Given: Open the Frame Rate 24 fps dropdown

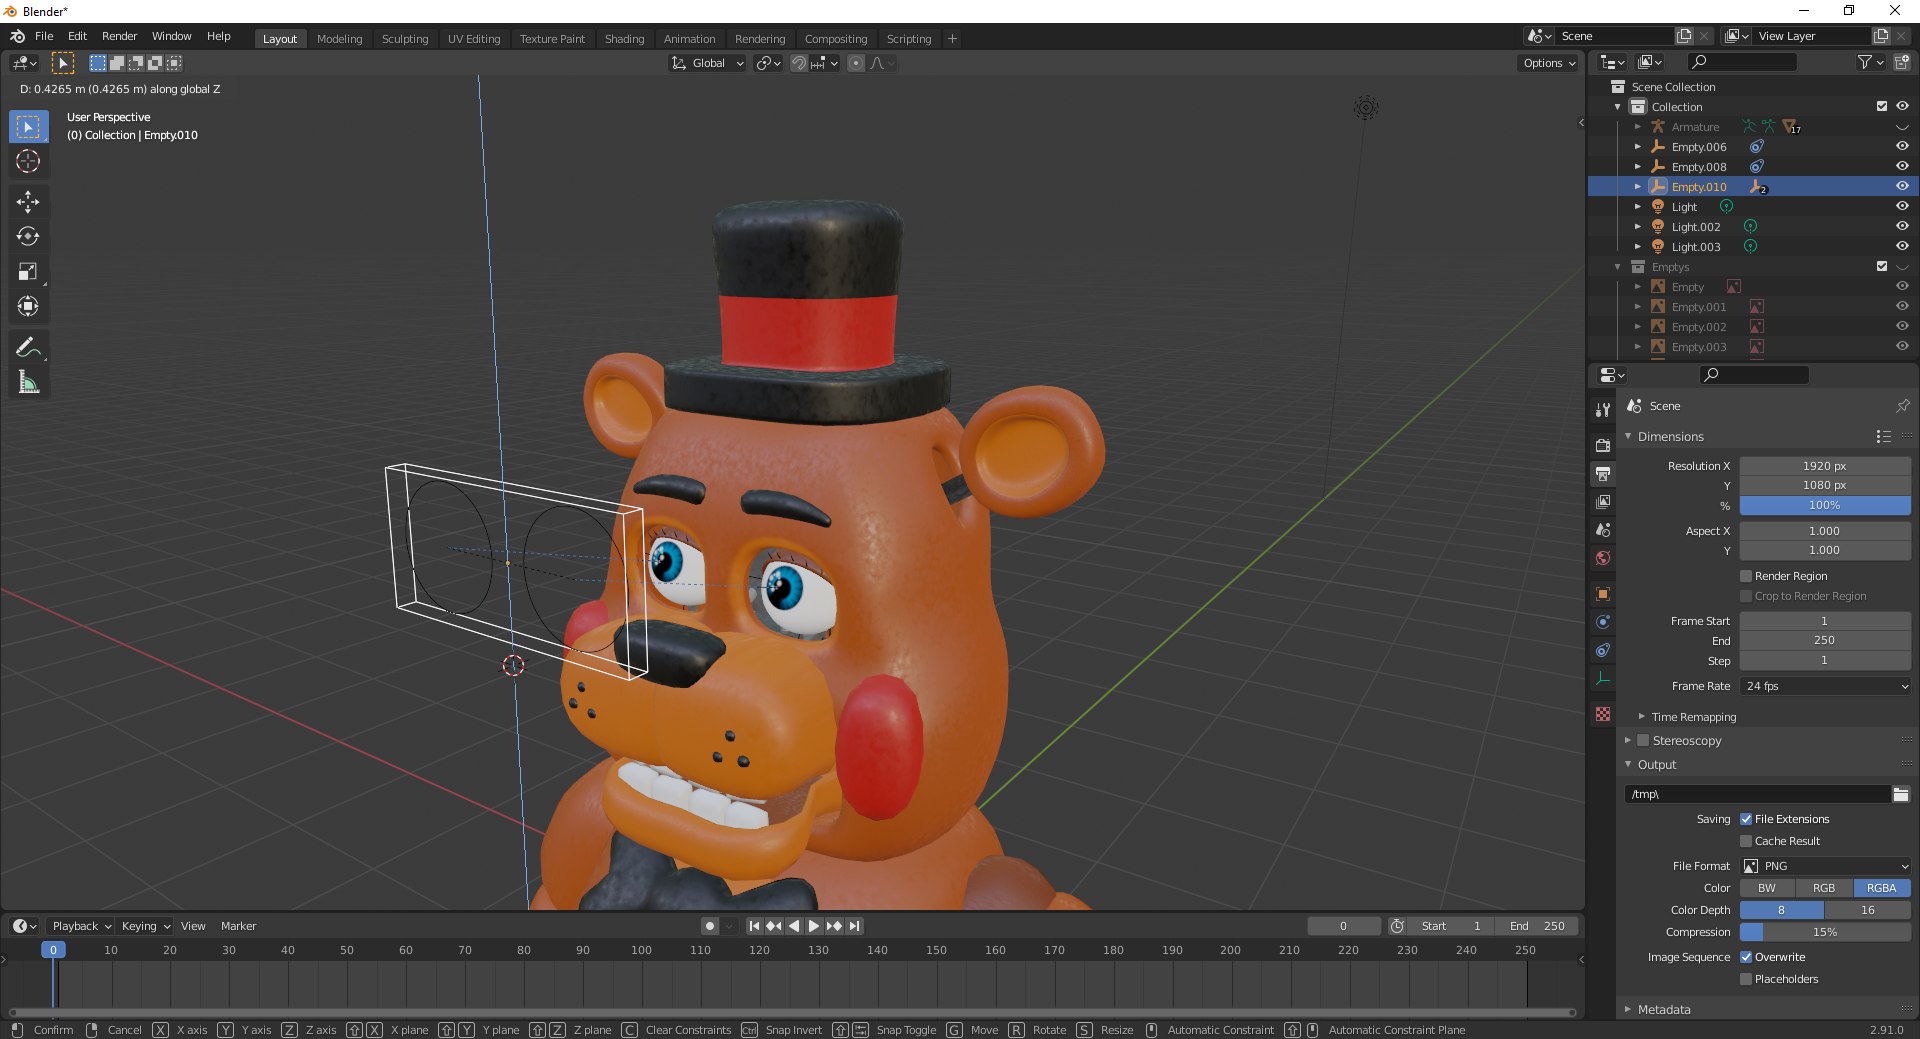Looking at the screenshot, I should (1825, 686).
